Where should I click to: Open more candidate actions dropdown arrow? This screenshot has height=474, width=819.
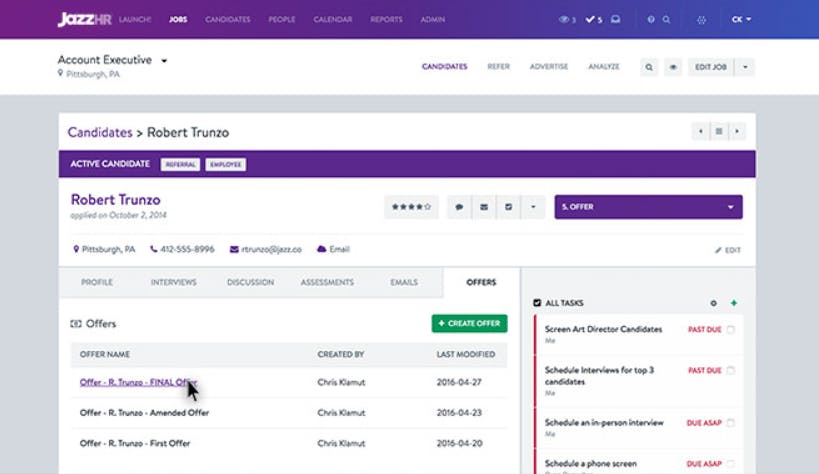(533, 207)
